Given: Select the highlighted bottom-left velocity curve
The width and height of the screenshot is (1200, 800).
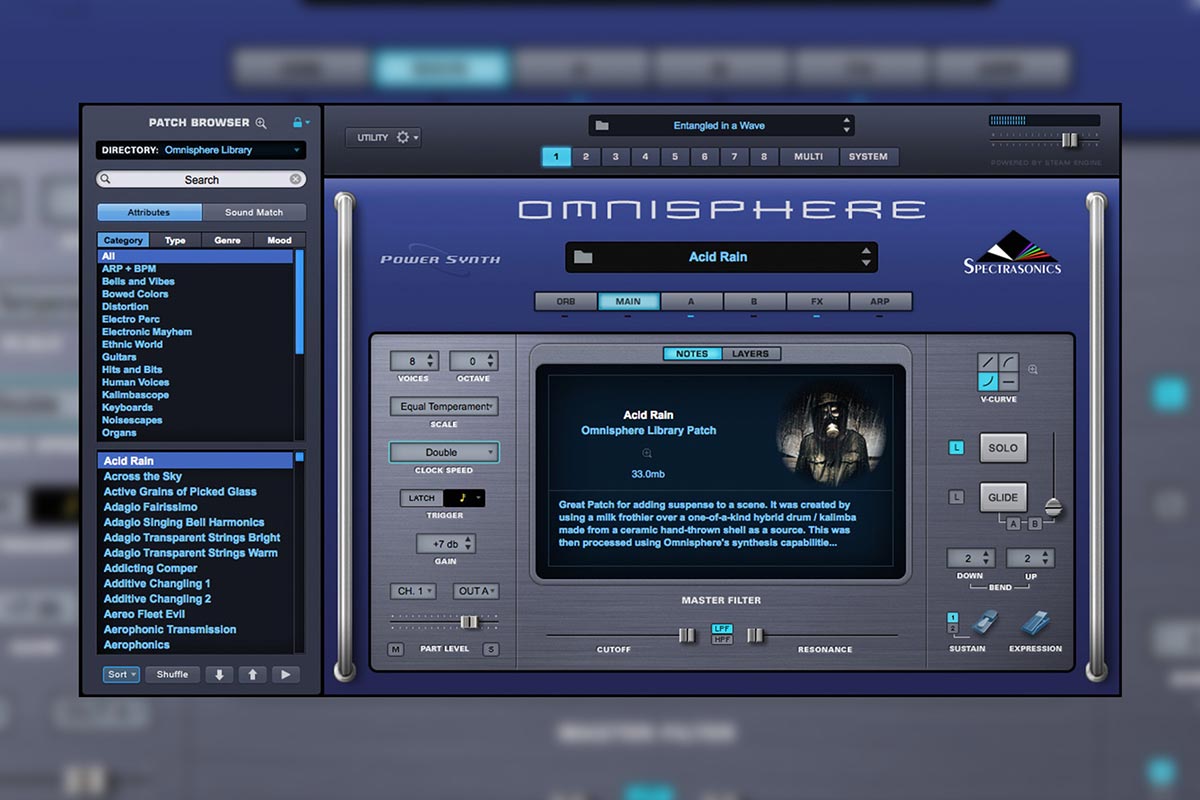Looking at the screenshot, I should tap(987, 382).
